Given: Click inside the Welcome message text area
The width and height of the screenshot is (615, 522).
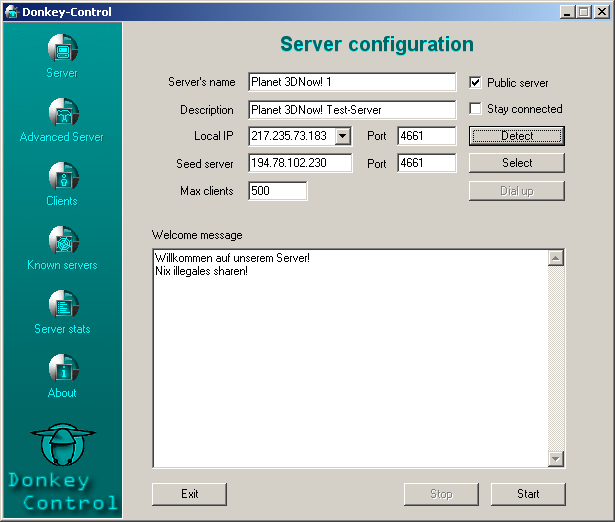Looking at the screenshot, I should pos(350,358).
